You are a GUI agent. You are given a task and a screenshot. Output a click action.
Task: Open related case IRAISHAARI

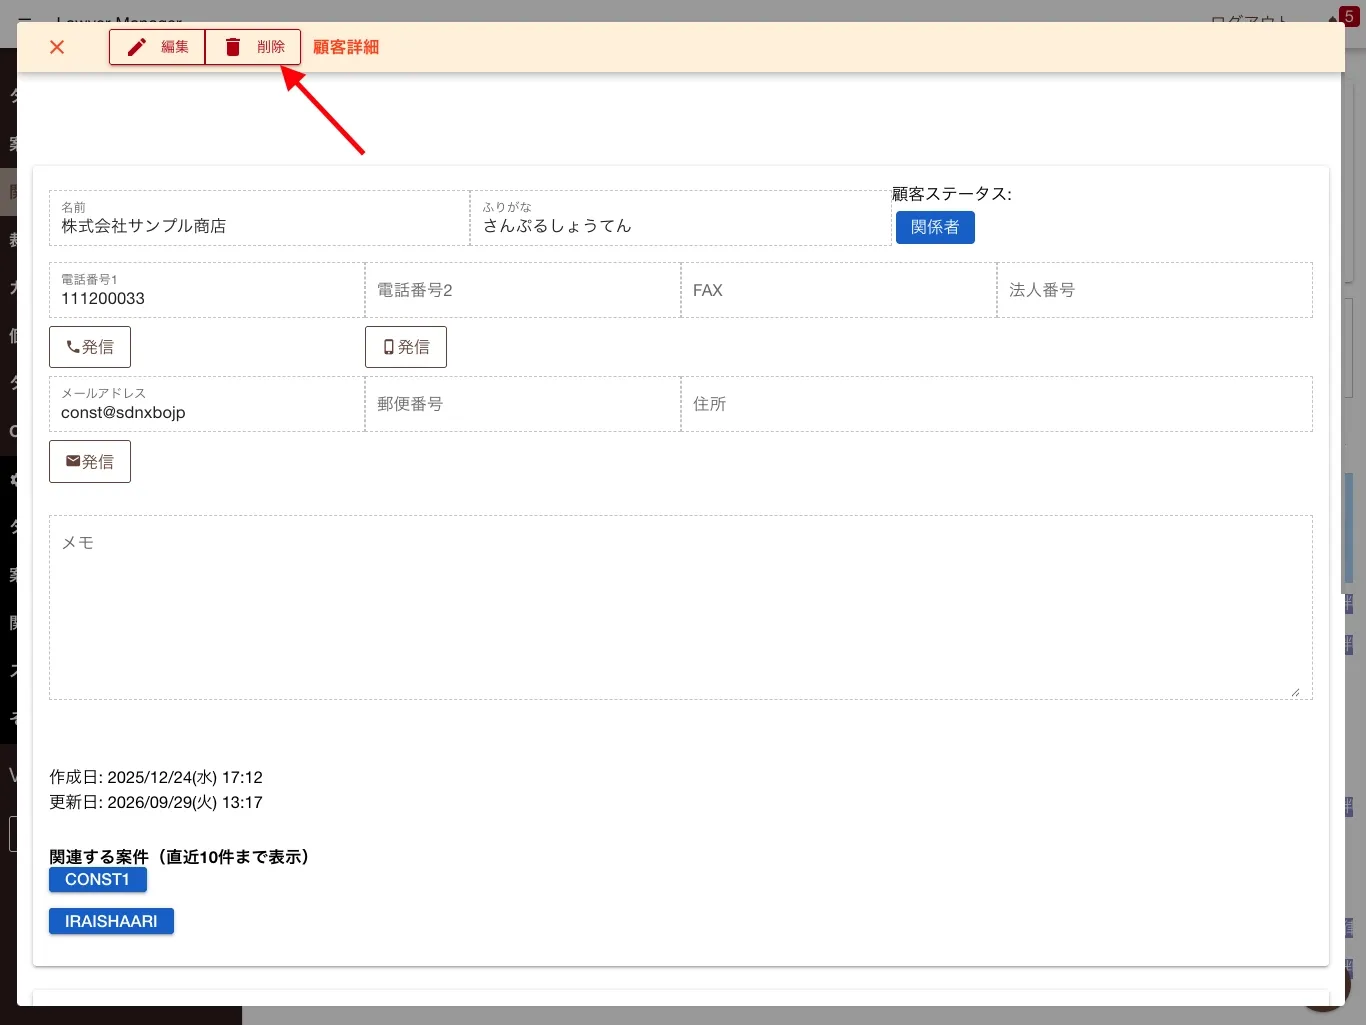[111, 921]
